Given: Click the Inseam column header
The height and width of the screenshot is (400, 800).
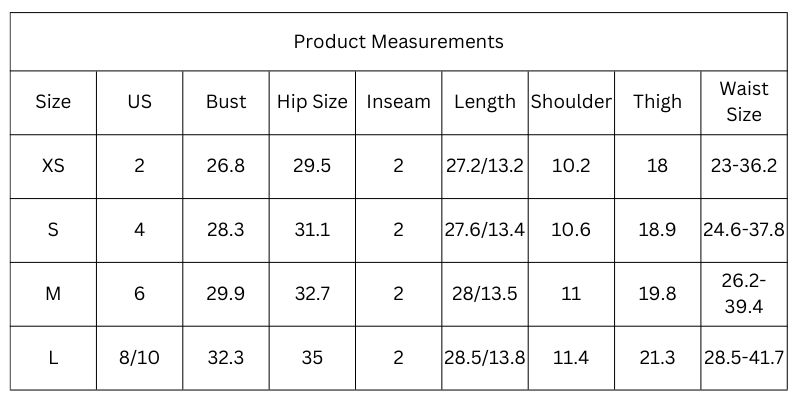Looking at the screenshot, I should 398,102.
